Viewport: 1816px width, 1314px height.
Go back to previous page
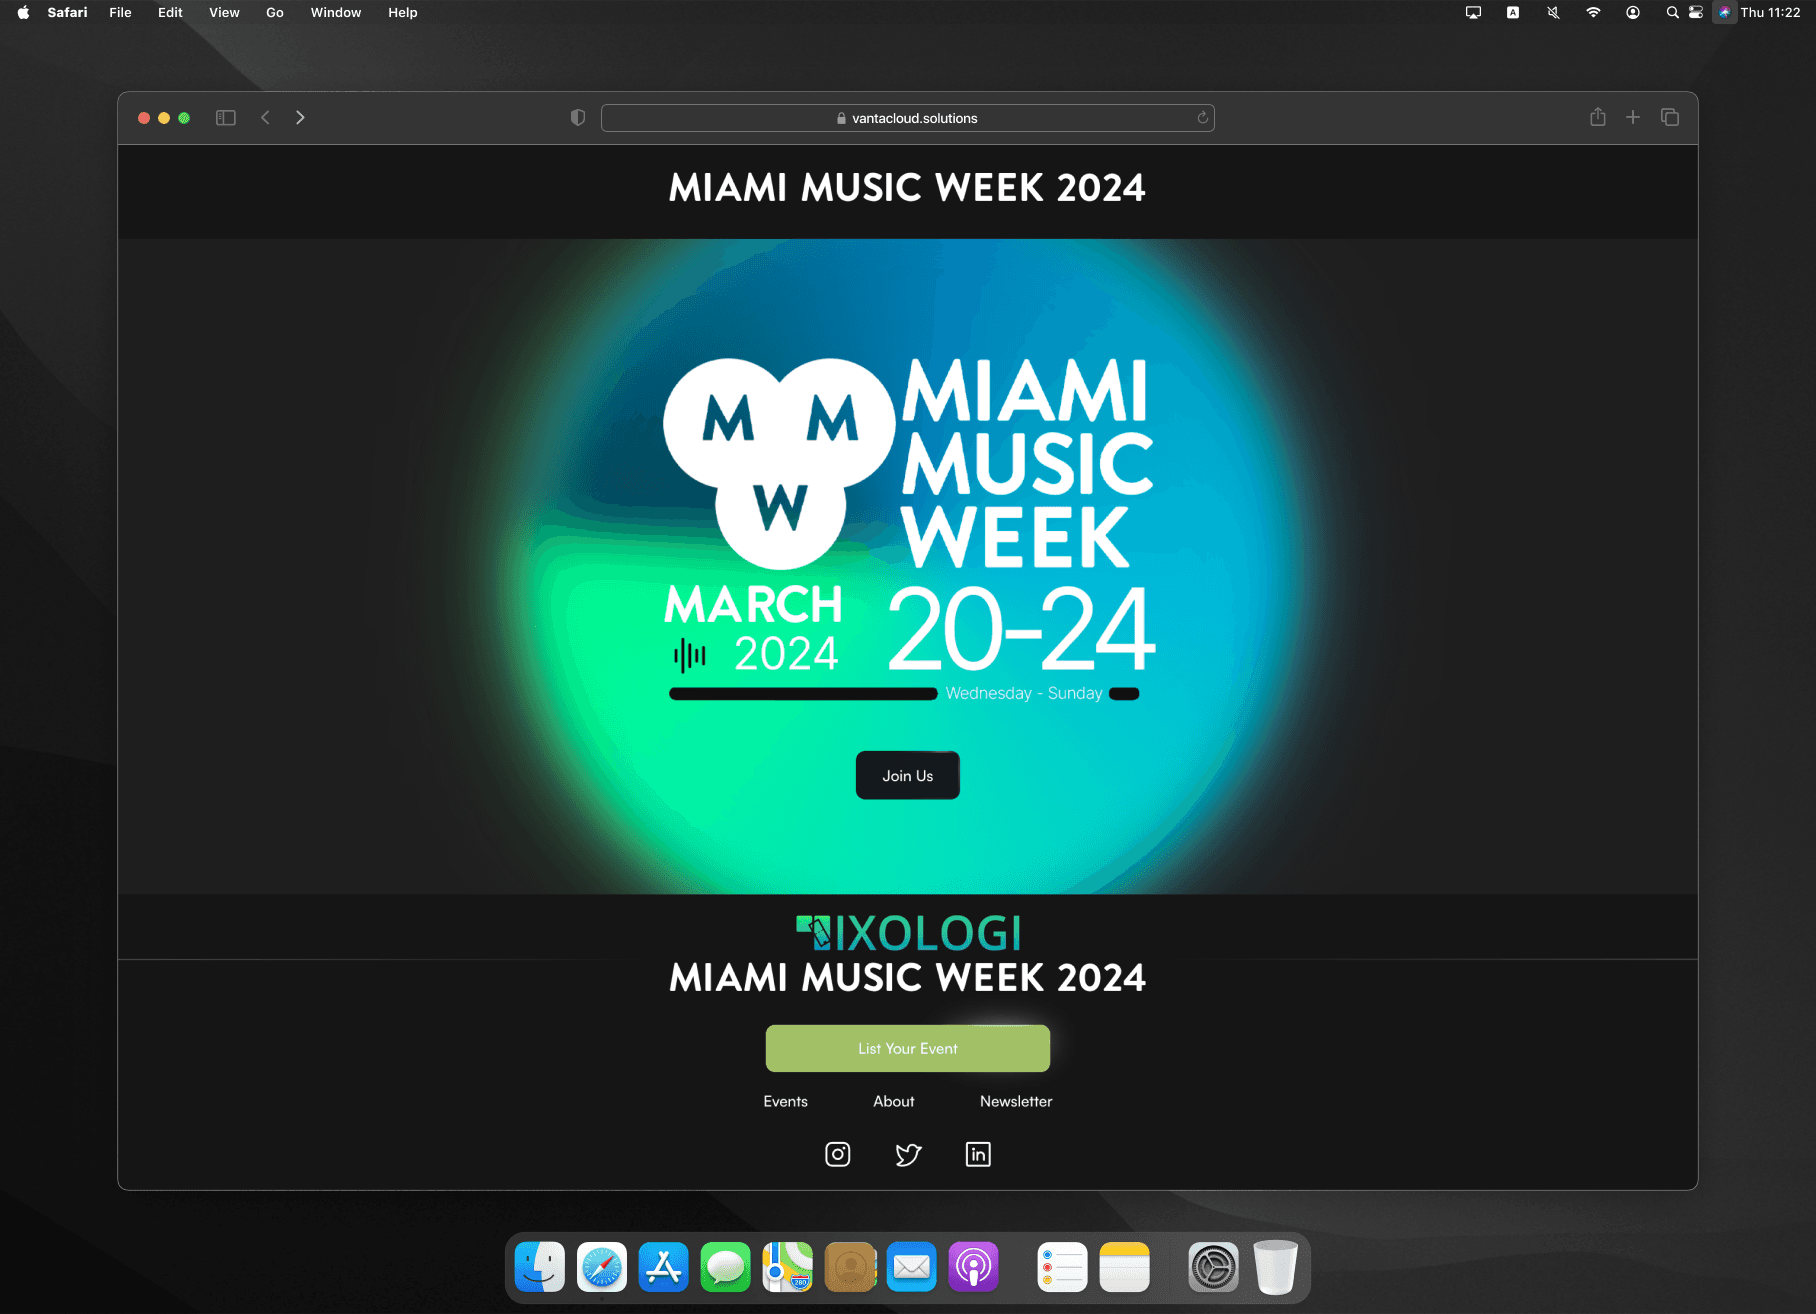coord(266,118)
